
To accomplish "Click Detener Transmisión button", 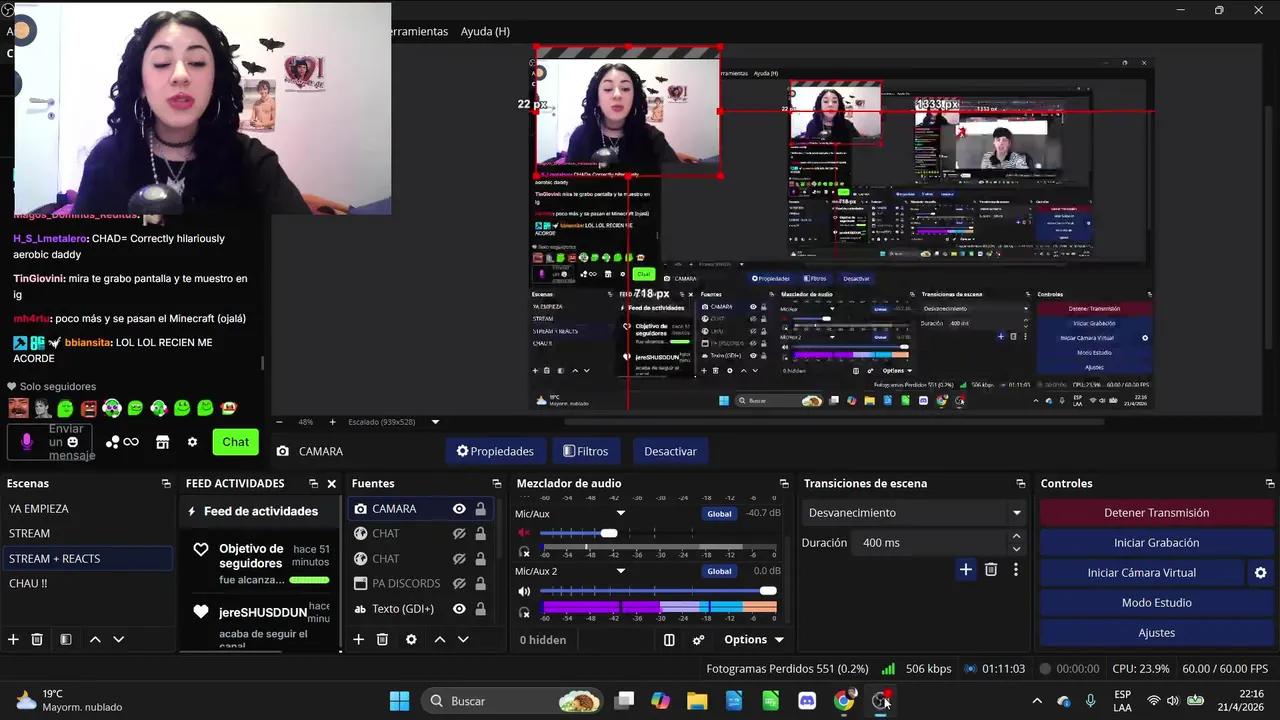I will 1156,513.
